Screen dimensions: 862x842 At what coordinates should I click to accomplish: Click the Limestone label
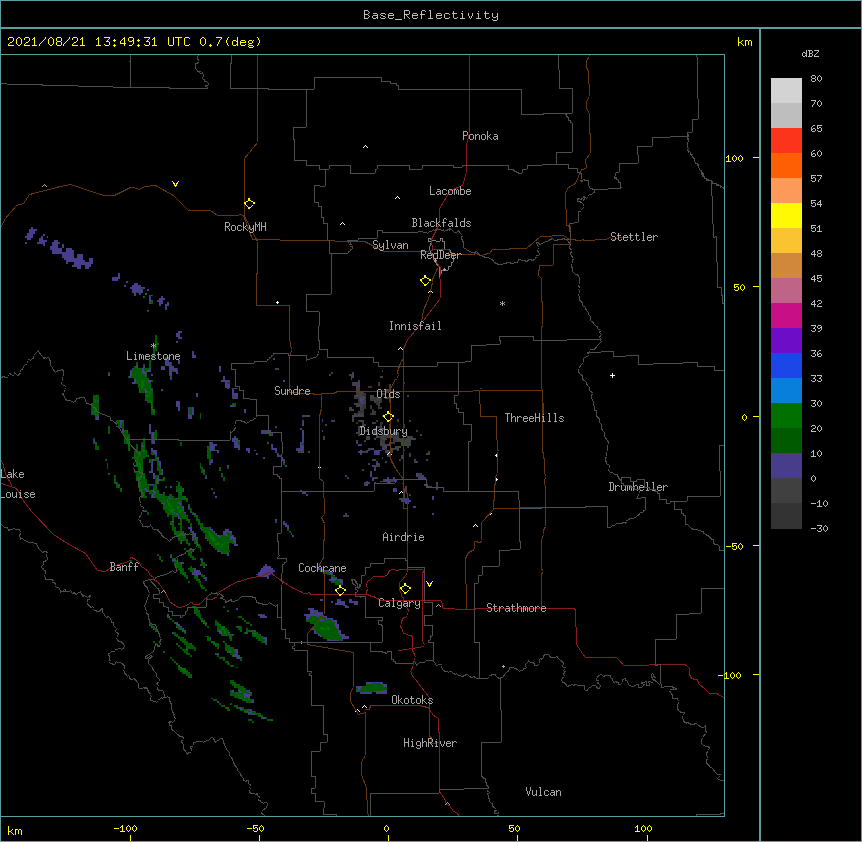point(153,356)
